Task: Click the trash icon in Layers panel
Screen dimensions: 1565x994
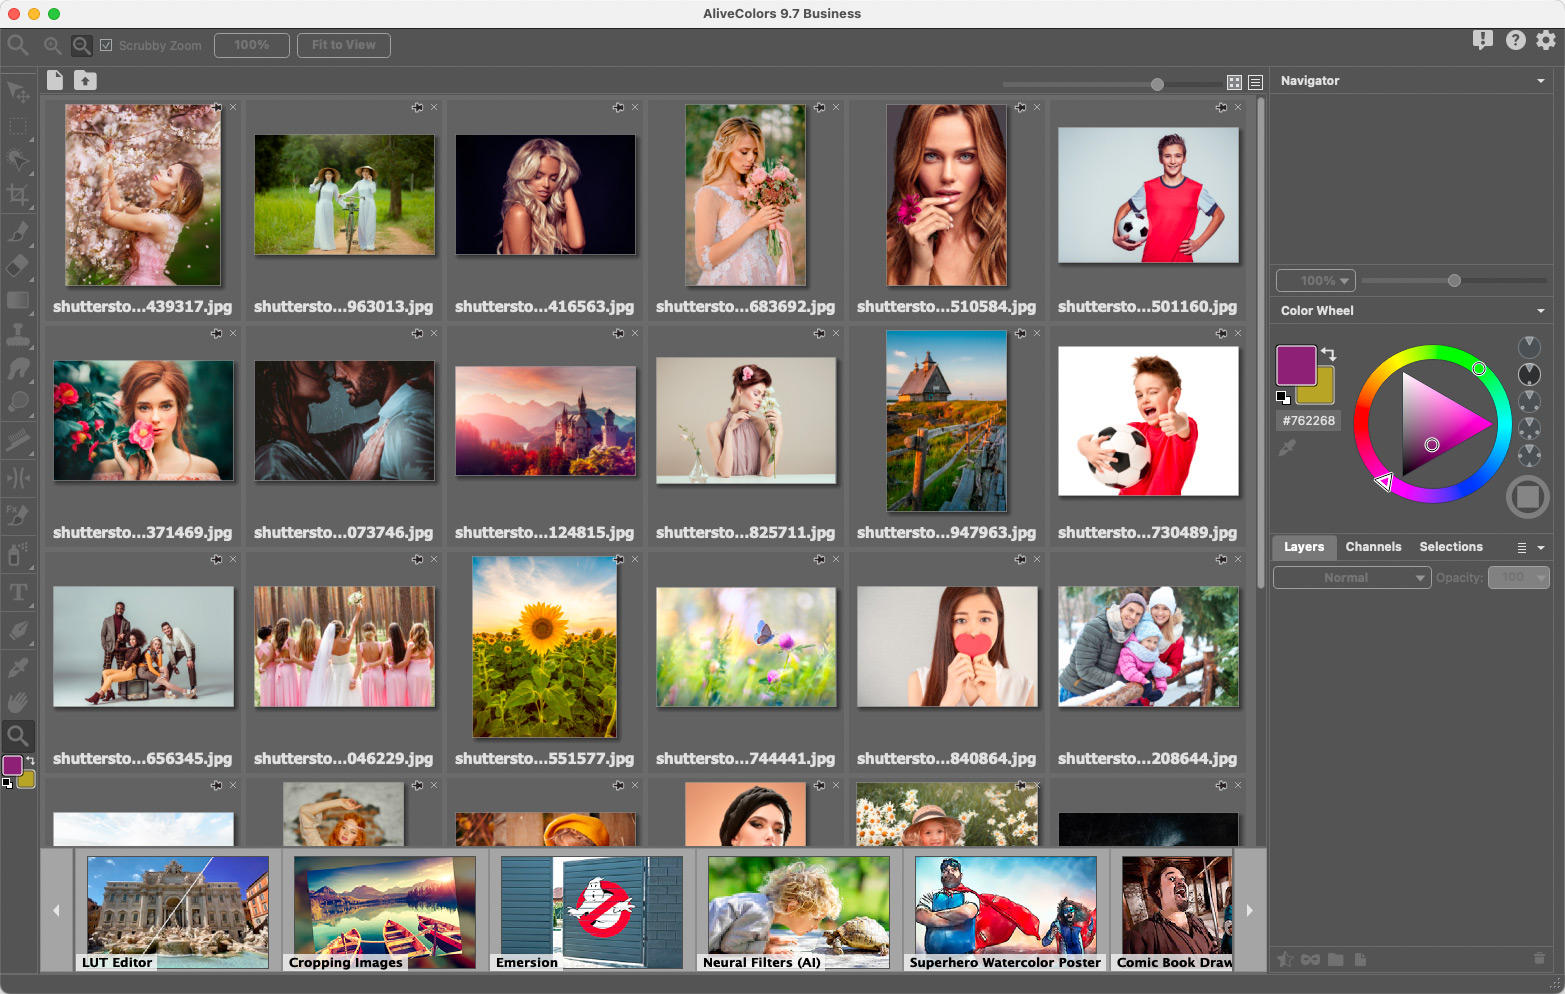Action: tap(1539, 959)
